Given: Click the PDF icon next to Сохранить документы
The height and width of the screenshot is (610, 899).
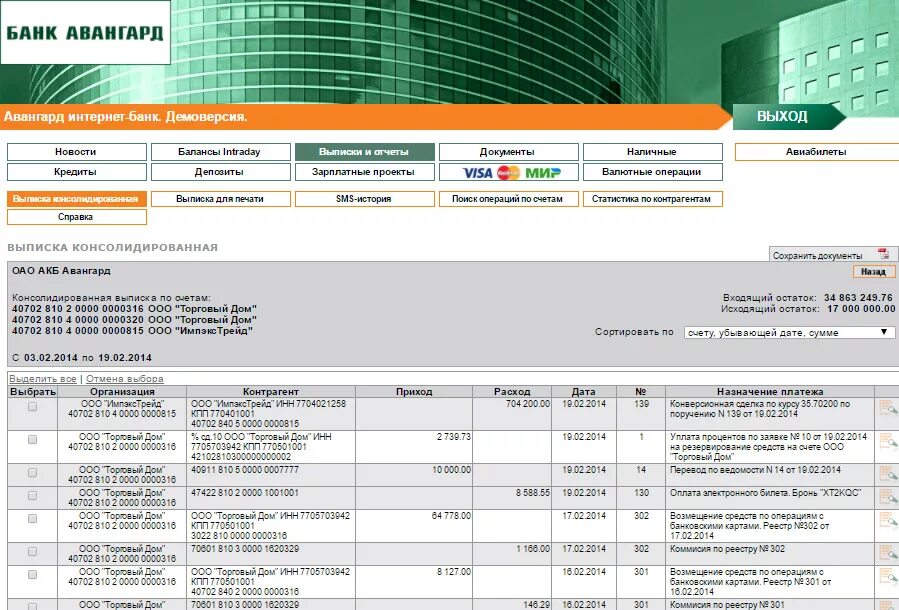Looking at the screenshot, I should tap(883, 254).
